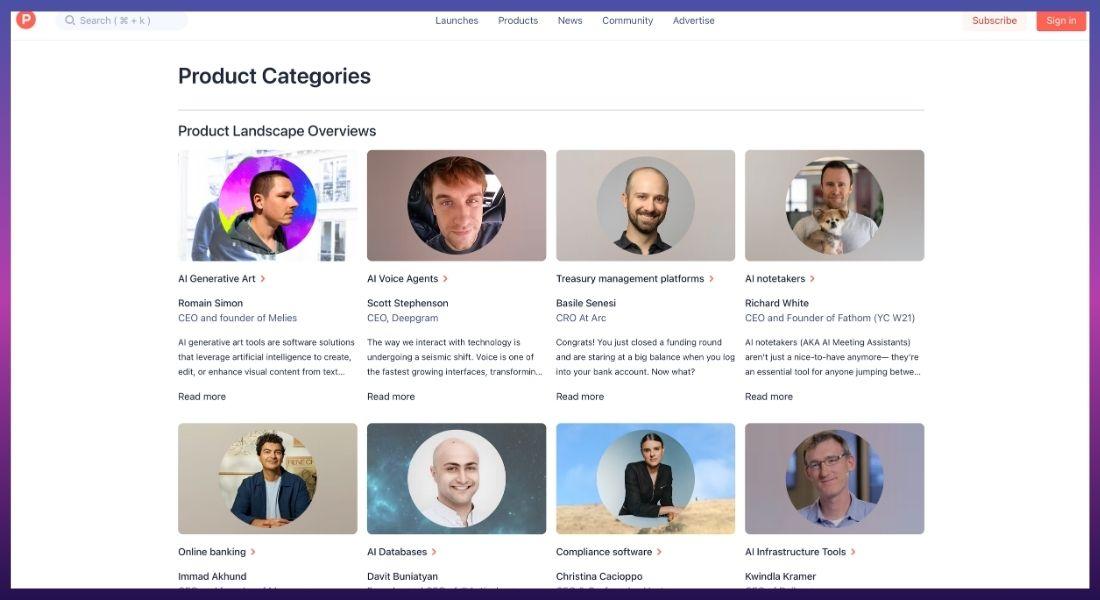This screenshot has width=1100, height=600.
Task: Click Read more under Richard White
Action: pos(769,397)
